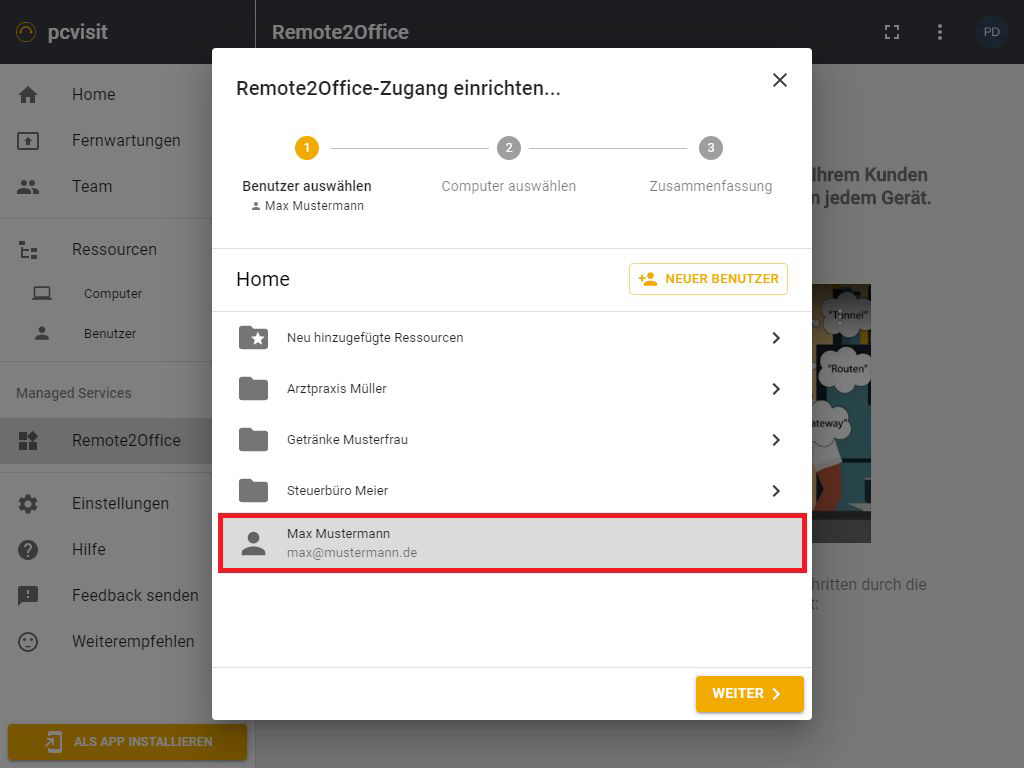Image resolution: width=1024 pixels, height=768 pixels.
Task: Click the pcvisit logo icon
Action: click(x=26, y=32)
